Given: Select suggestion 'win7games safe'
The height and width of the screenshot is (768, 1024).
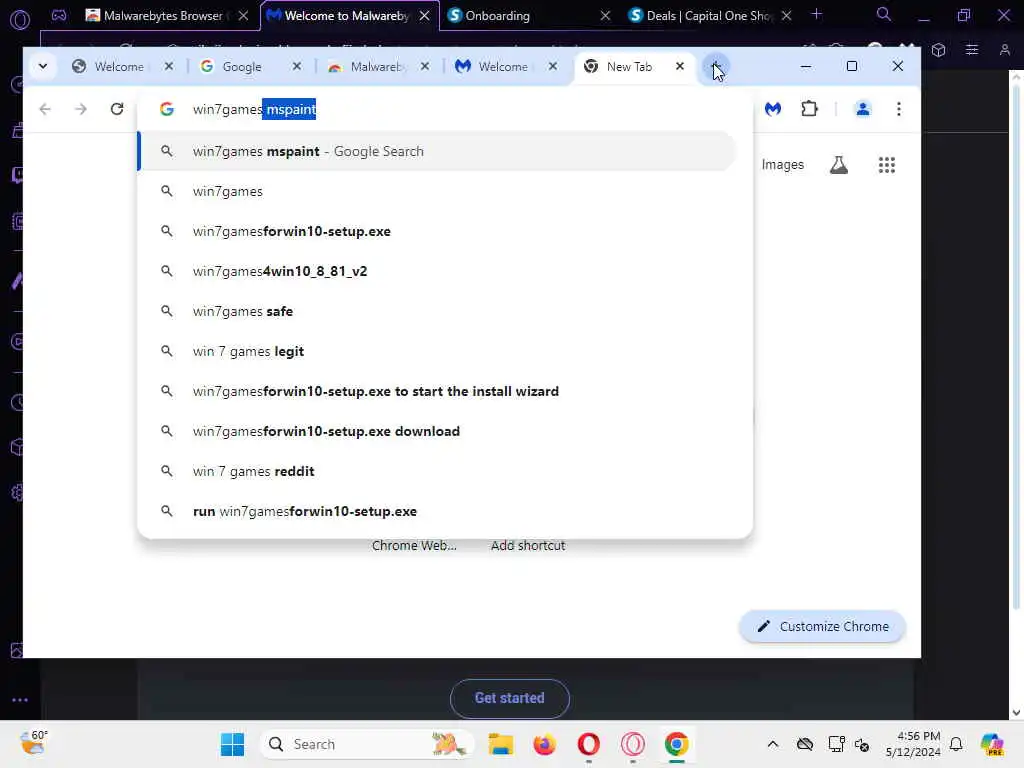Looking at the screenshot, I should pos(438,312).
